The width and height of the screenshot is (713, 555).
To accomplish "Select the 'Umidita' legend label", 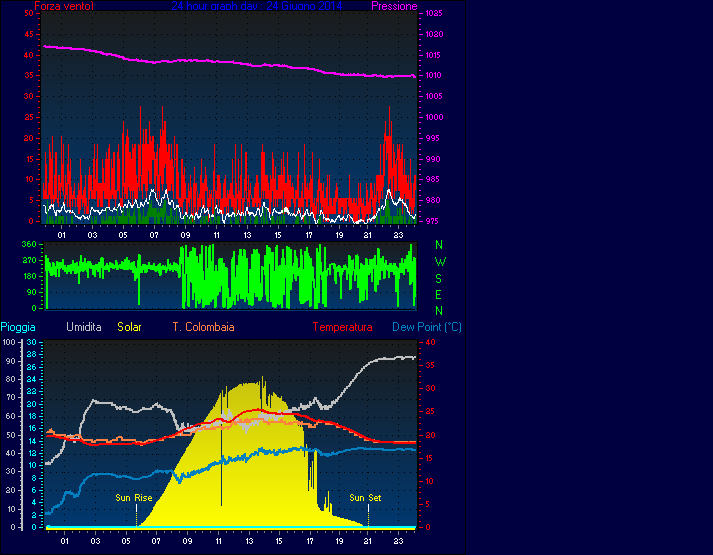I will click(x=84, y=327).
